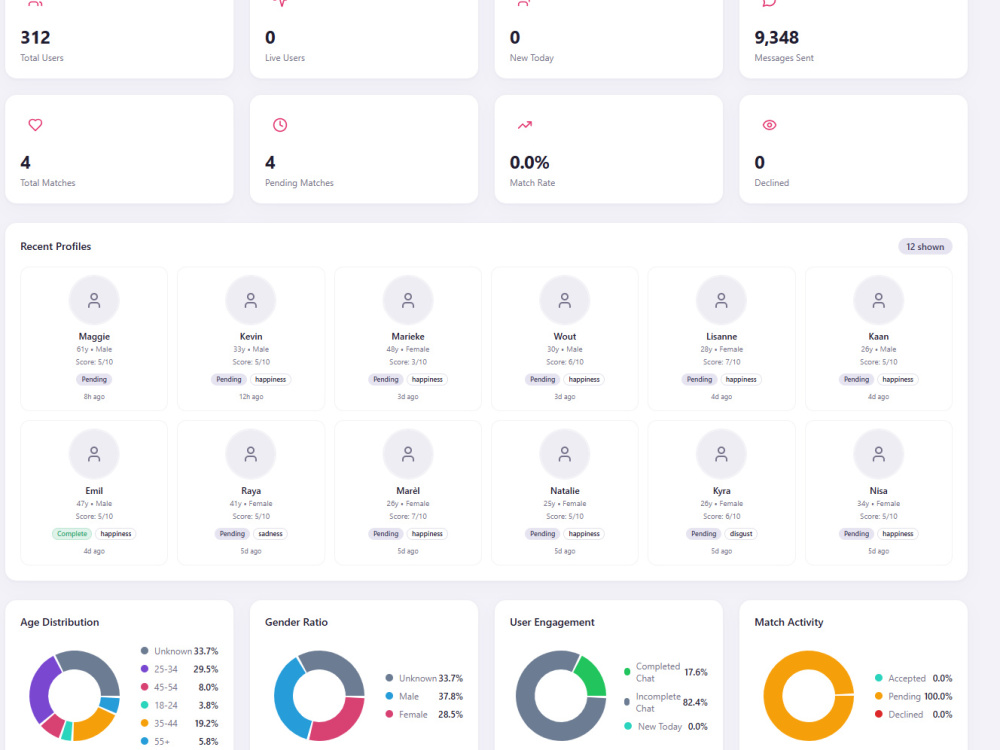Click the pink 45-54 legend dot

coord(144,687)
